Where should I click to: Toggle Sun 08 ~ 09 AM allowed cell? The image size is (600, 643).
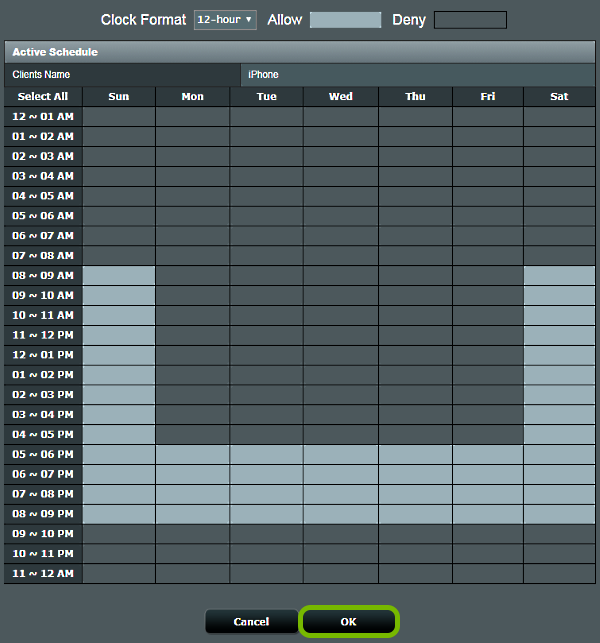coord(119,276)
